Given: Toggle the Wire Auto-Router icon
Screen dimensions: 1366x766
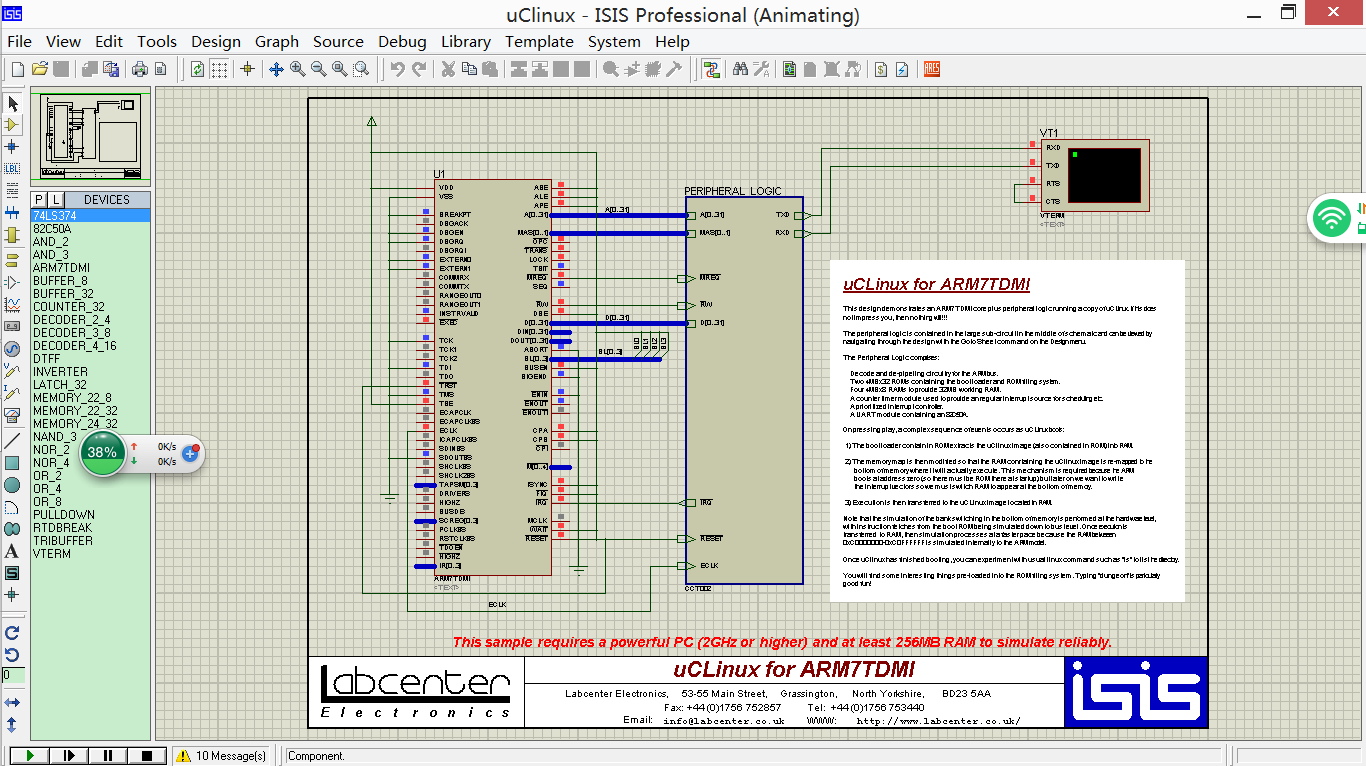Looking at the screenshot, I should click(x=711, y=69).
